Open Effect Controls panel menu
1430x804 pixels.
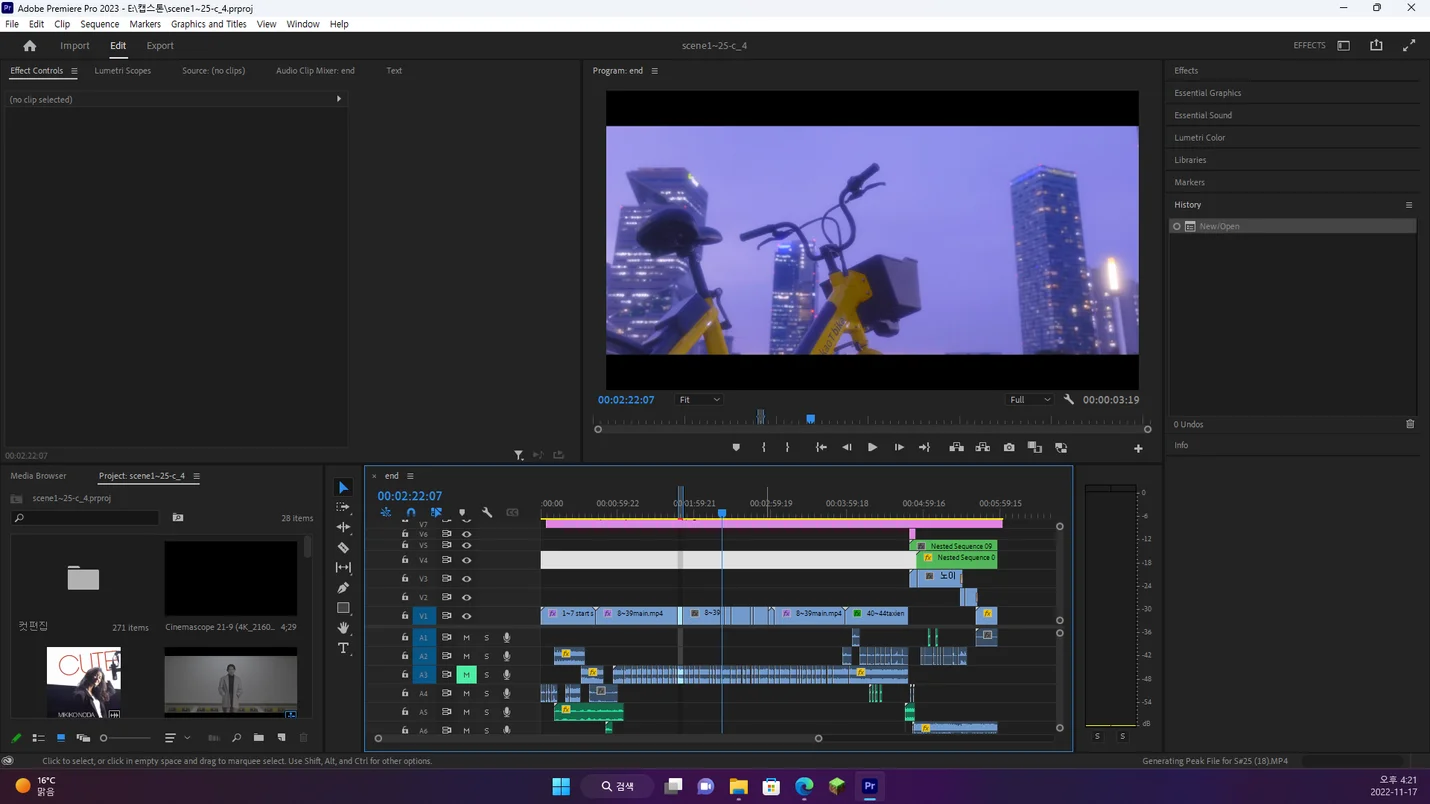(x=74, y=71)
